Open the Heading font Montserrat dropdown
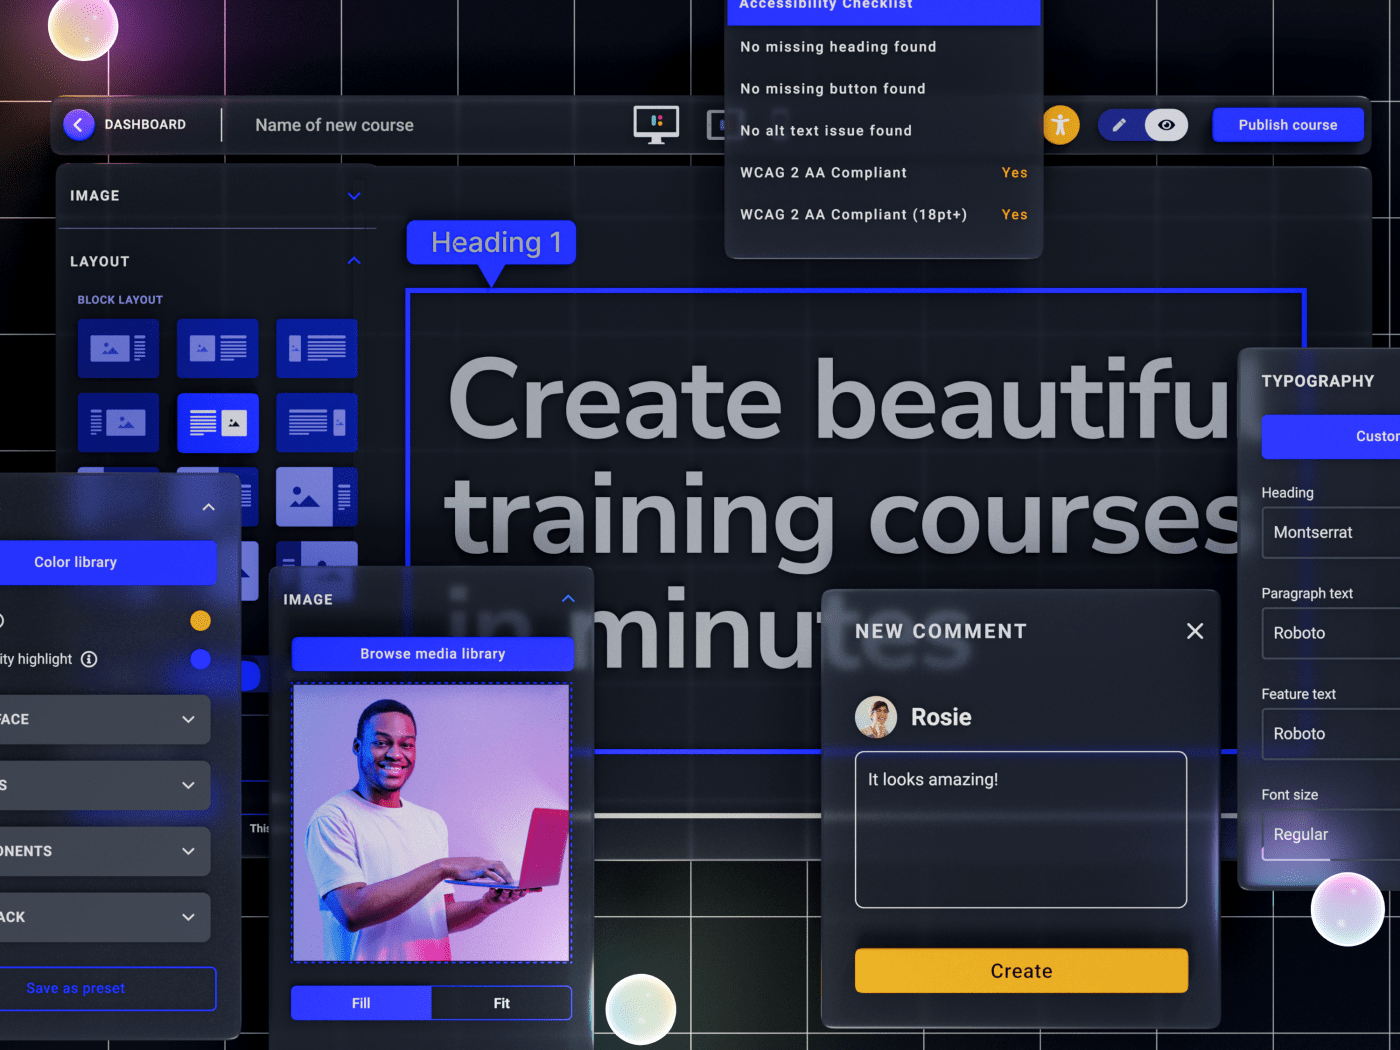 1330,533
